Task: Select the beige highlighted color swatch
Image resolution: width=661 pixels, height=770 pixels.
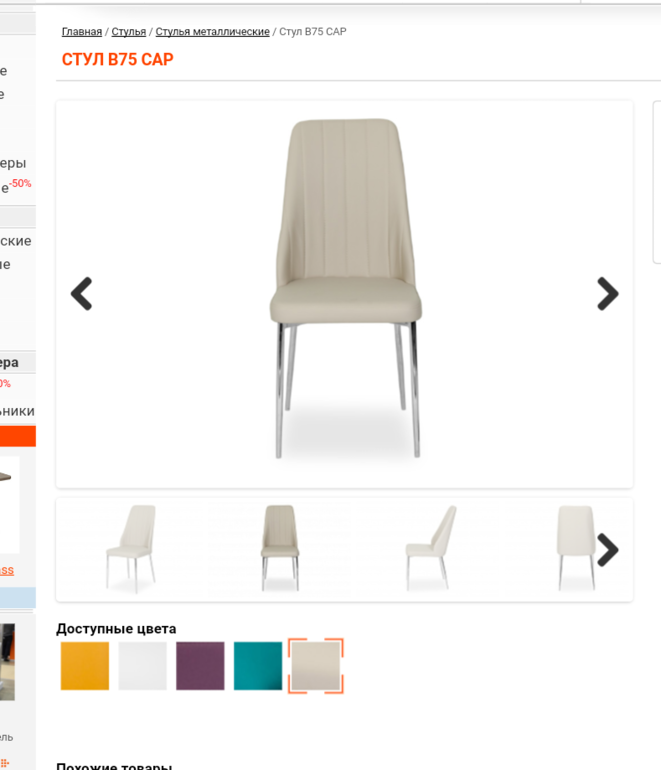Action: (316, 666)
